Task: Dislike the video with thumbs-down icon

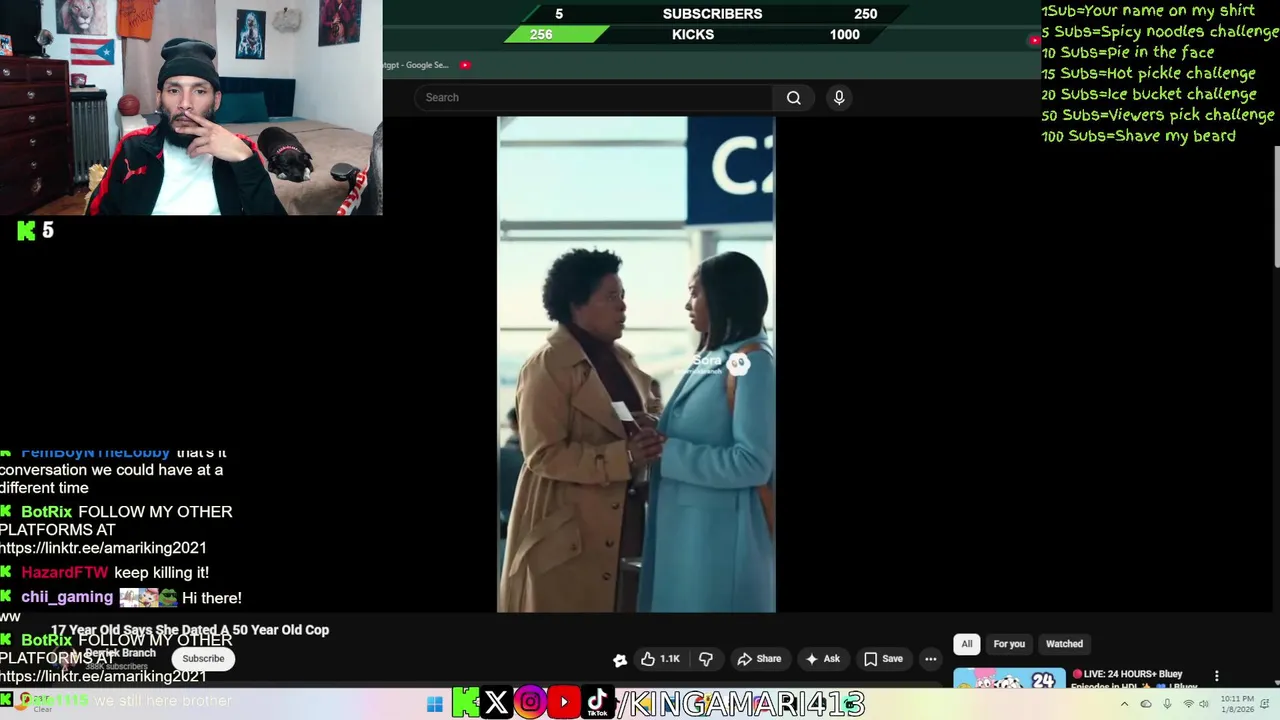Action: point(706,658)
